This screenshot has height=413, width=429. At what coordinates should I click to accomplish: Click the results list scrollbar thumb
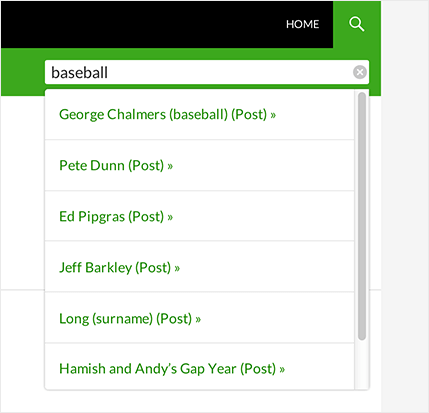coord(362,216)
